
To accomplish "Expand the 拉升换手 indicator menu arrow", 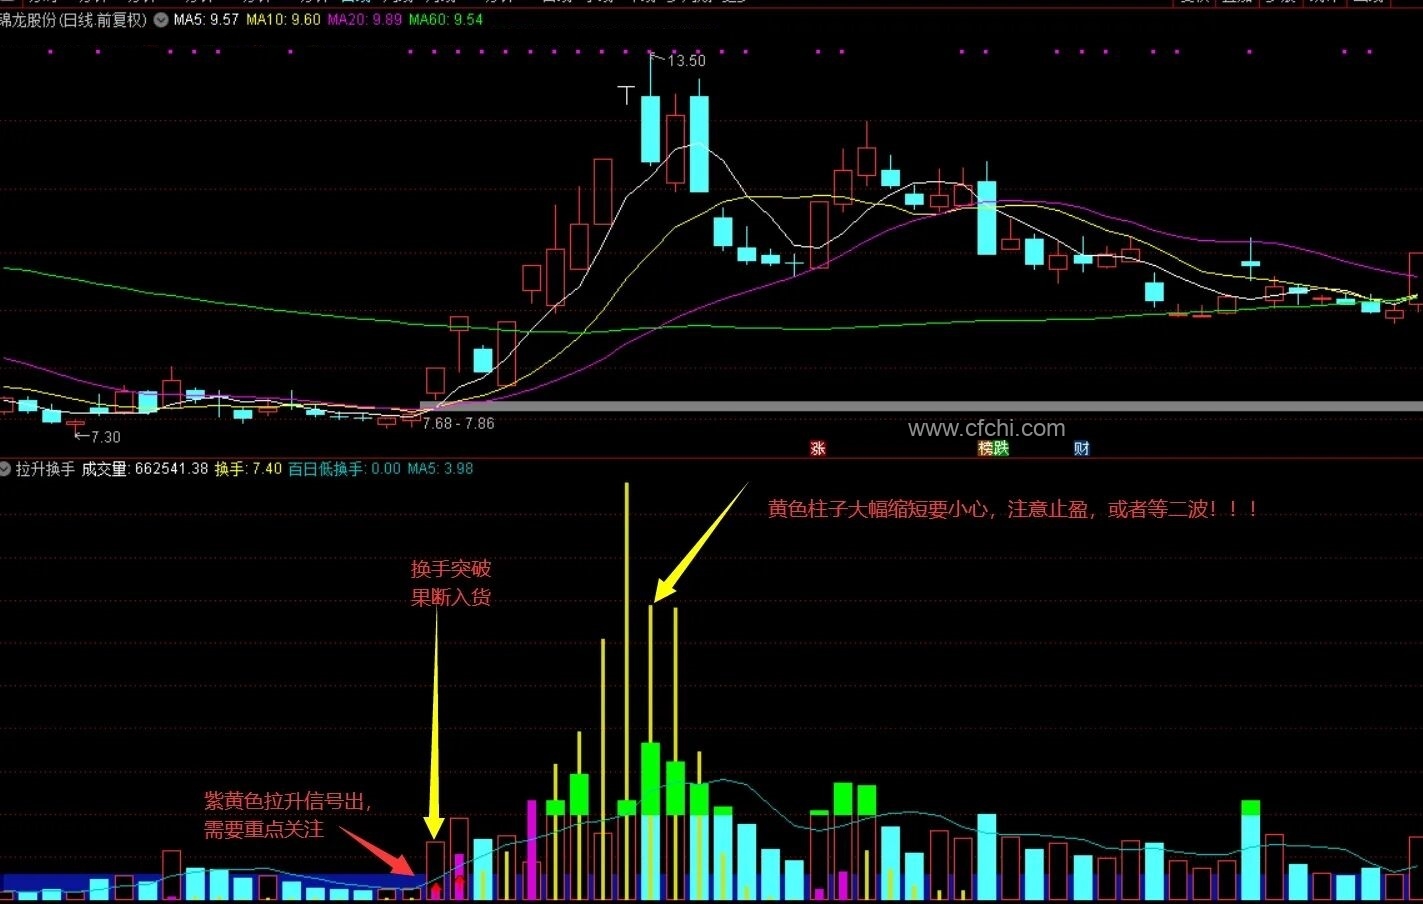I will click(x=6, y=469).
